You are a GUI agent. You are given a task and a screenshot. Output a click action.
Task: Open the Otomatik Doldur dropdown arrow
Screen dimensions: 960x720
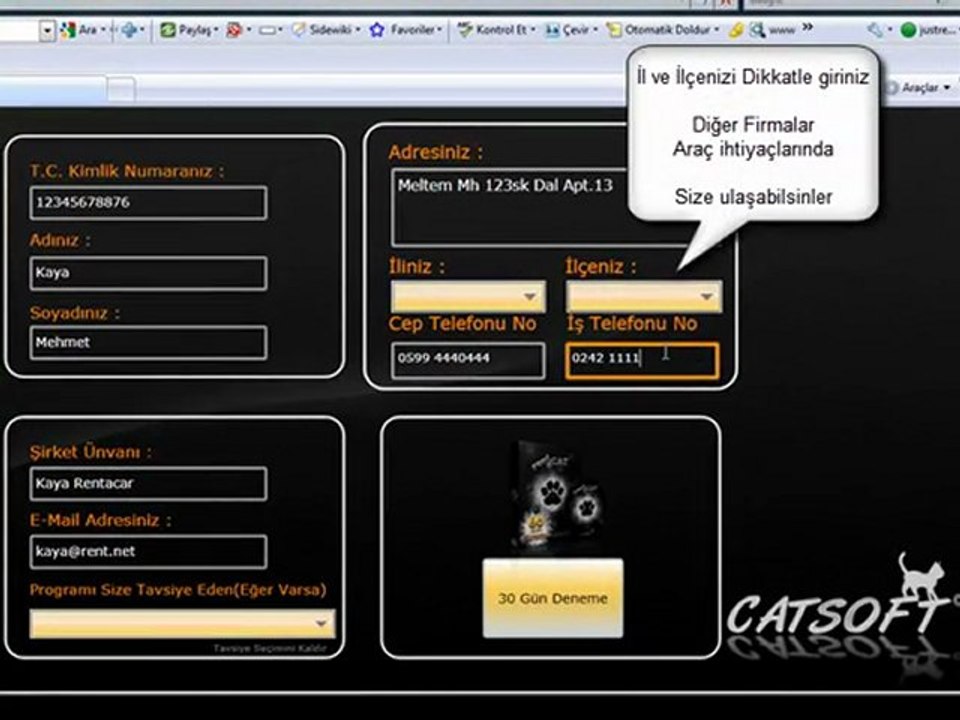click(717, 30)
